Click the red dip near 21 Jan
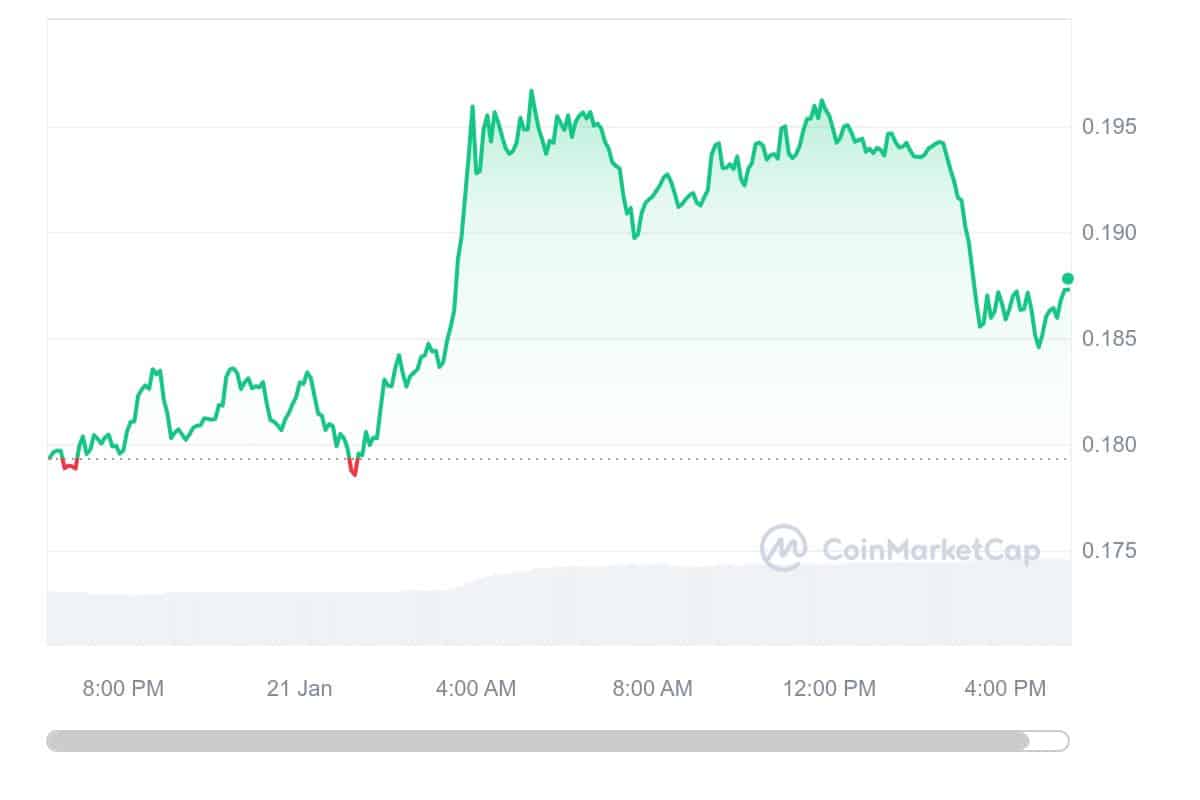1200x800 pixels. 353,467
